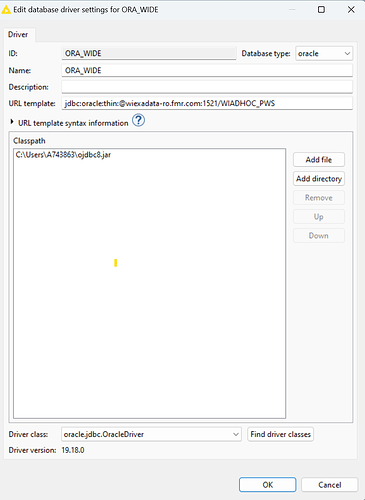Close the driver settings dialog
The width and height of the screenshot is (365, 500).
click(351, 10)
